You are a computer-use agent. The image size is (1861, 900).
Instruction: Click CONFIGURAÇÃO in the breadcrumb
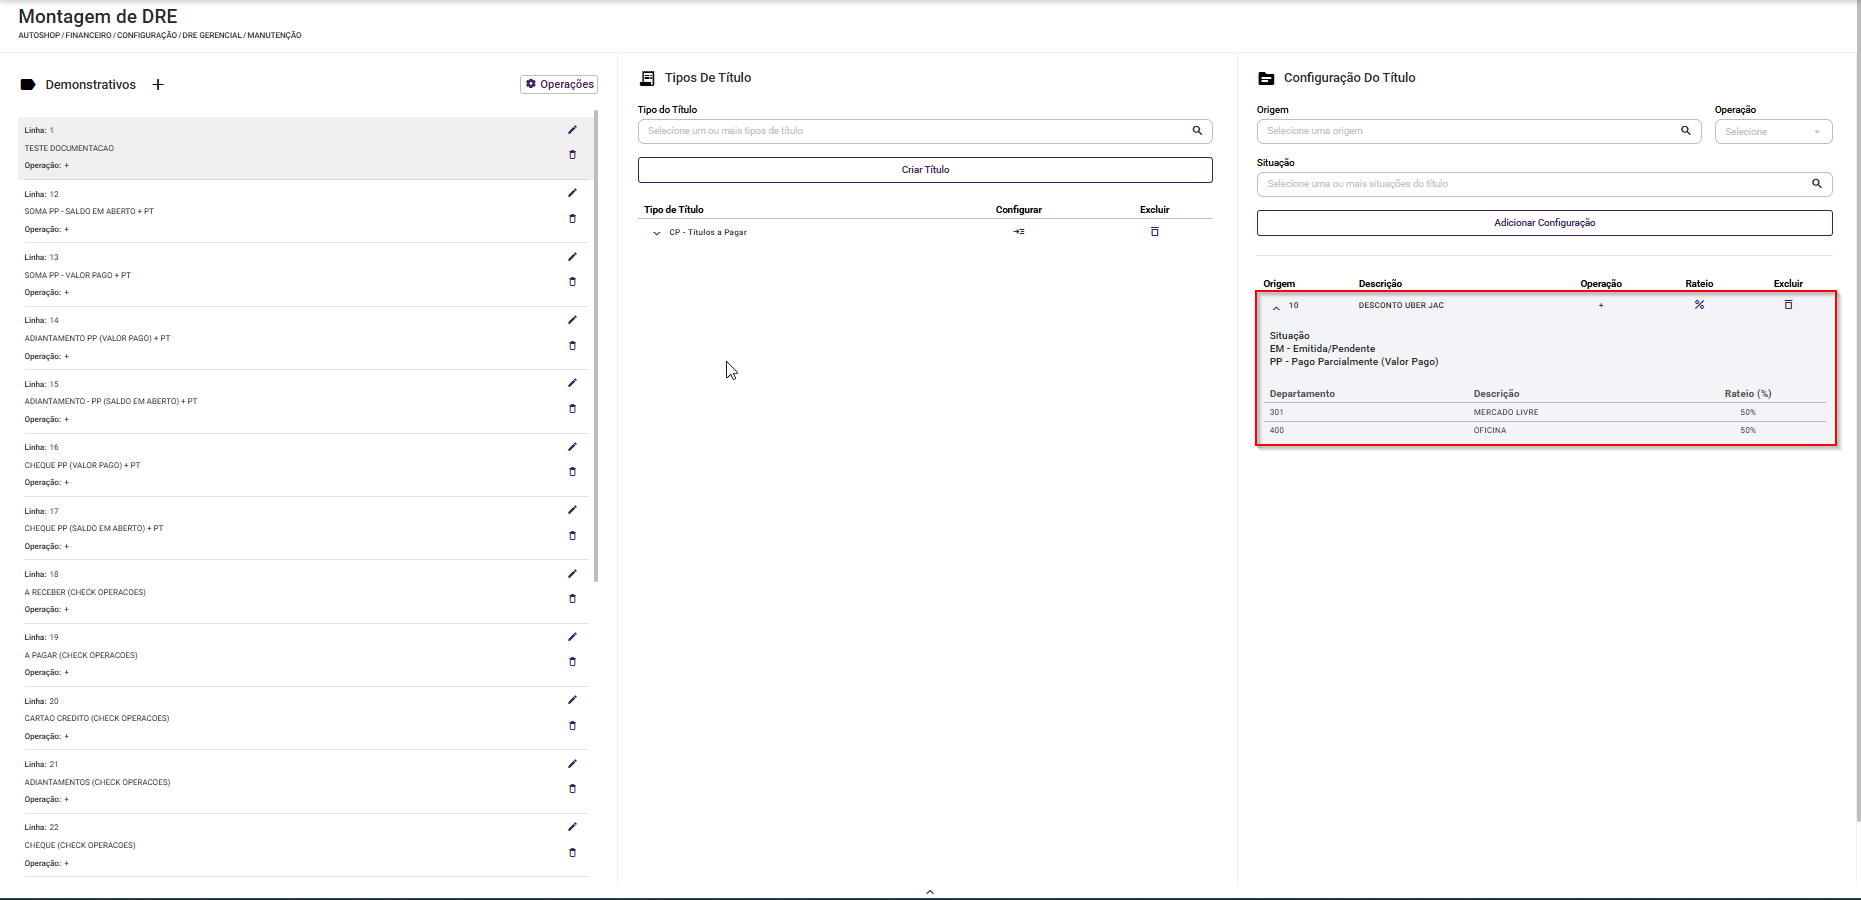tap(147, 36)
